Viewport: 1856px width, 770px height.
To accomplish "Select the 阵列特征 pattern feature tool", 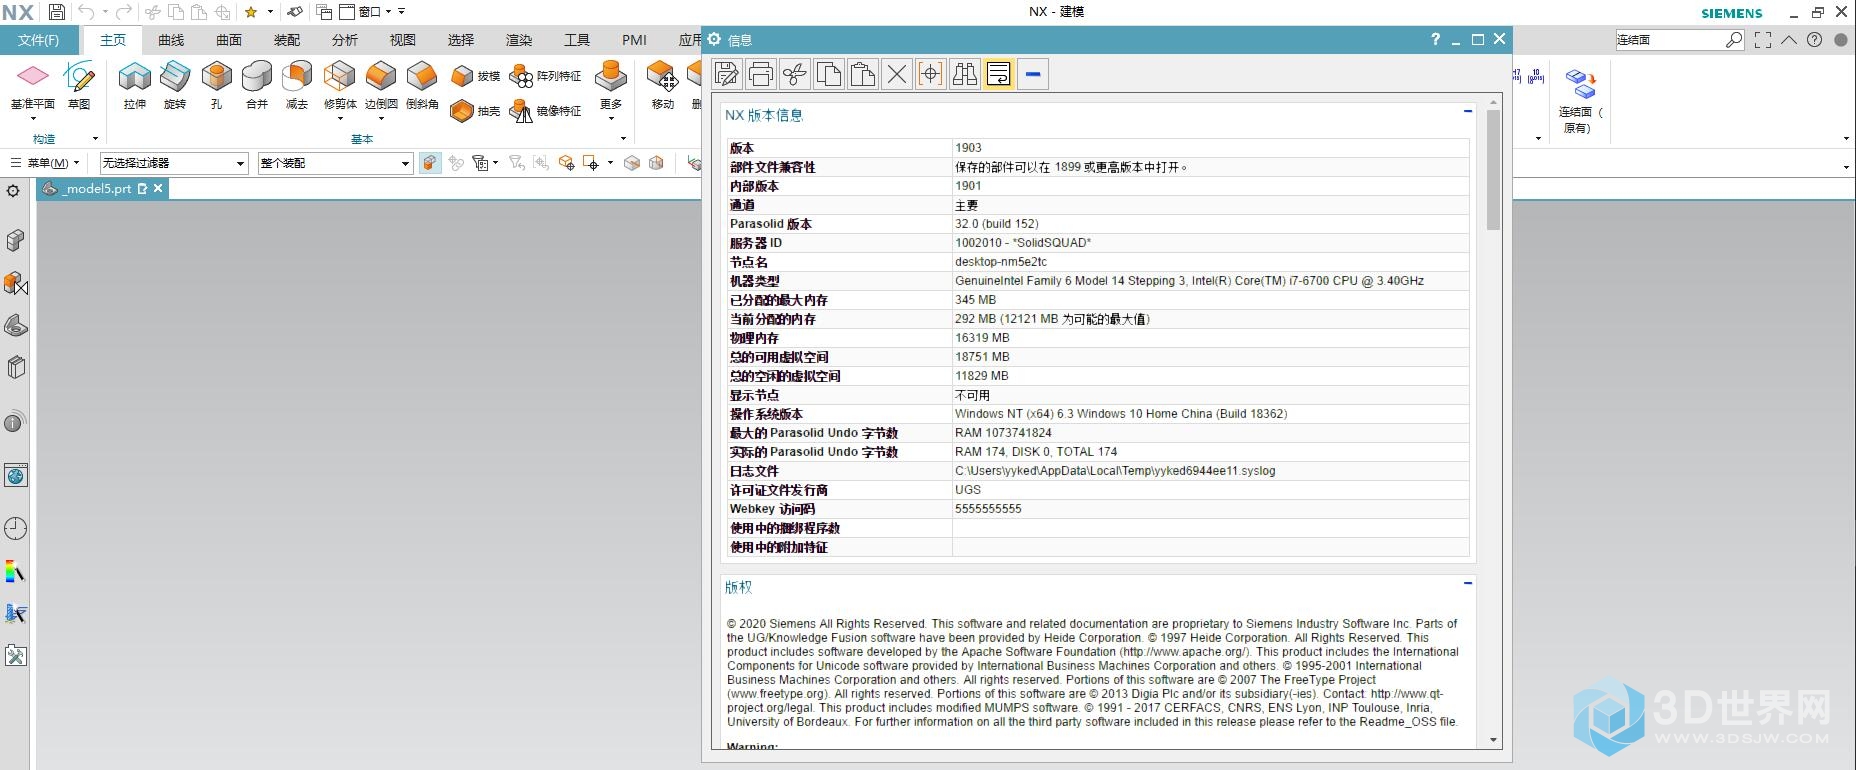I will [545, 76].
